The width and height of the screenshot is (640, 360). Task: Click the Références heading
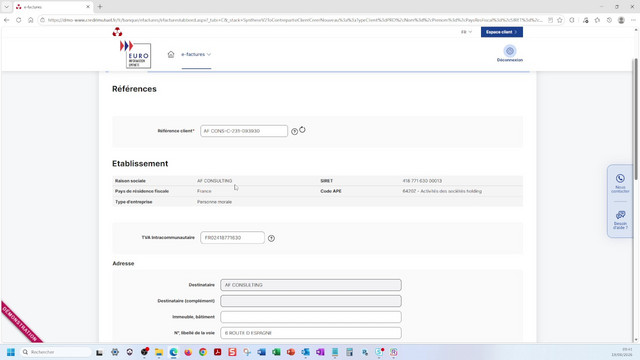click(134, 89)
